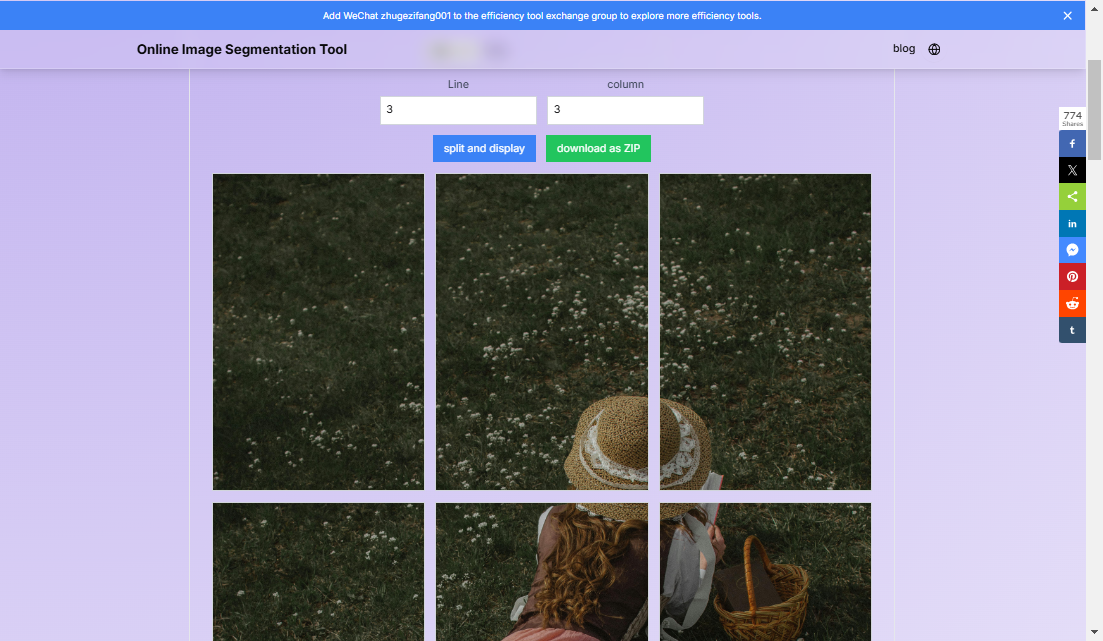This screenshot has width=1103, height=641.
Task: Share on Tumblr sidebar icon
Action: [1072, 330]
